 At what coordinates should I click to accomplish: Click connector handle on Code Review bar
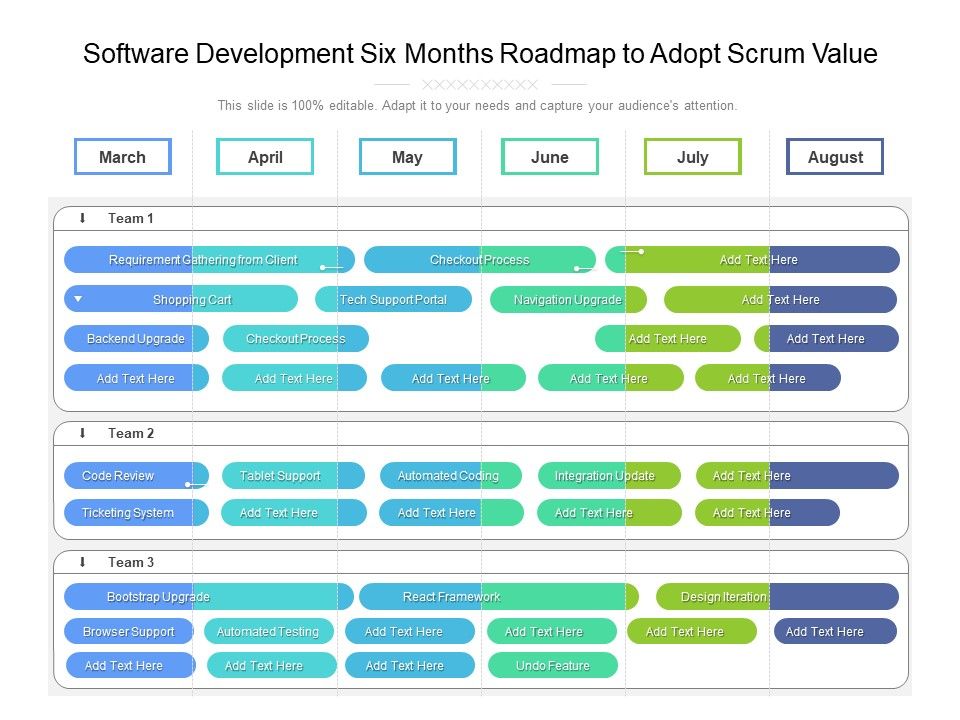[187, 484]
